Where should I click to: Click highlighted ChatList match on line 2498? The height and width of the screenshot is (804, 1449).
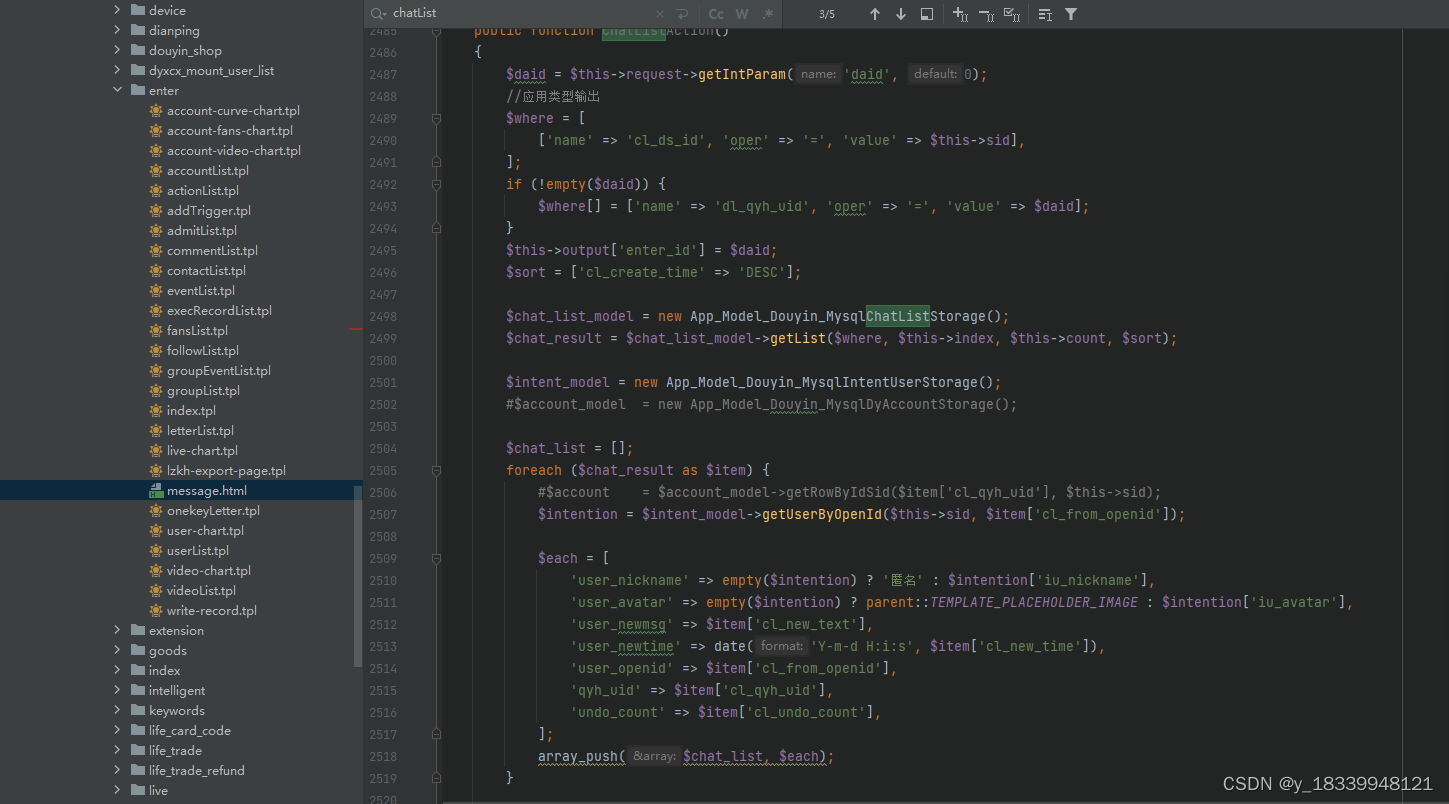tap(898, 316)
